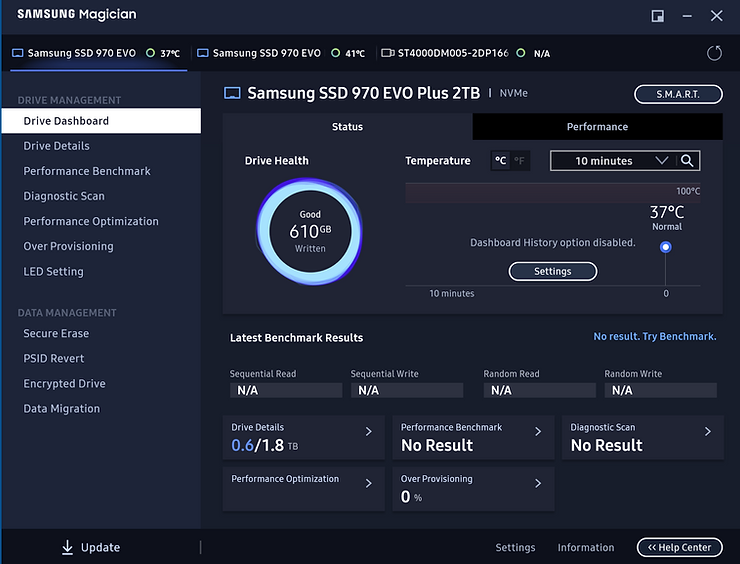Click the drive icon beside ST4000DM005 tab
740x564 pixels.
point(387,53)
